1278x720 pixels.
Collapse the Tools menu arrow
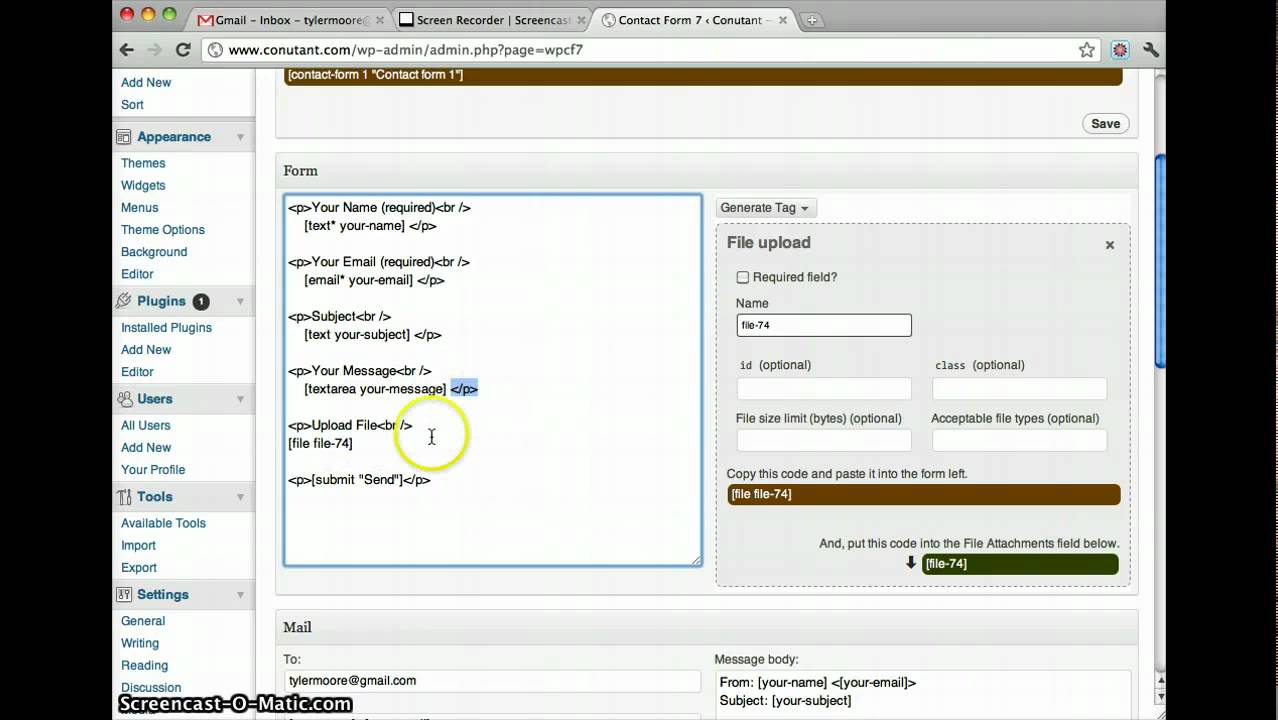tap(241, 497)
